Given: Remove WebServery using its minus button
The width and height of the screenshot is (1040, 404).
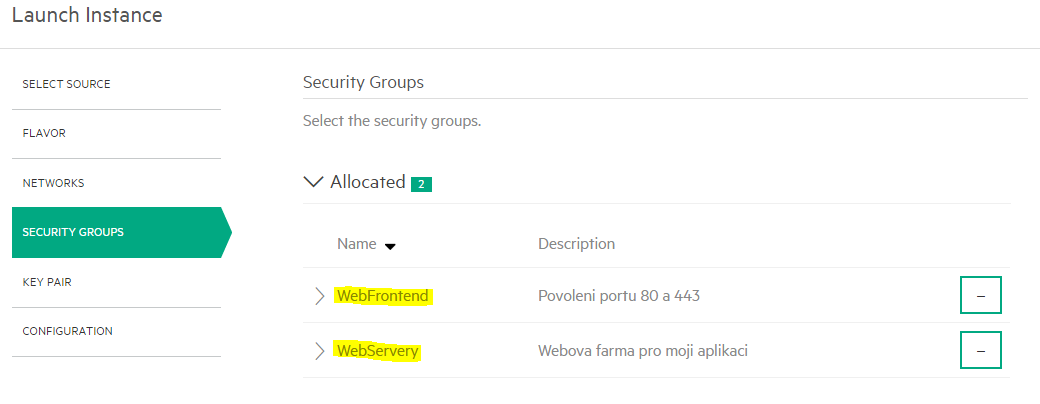Looking at the screenshot, I should point(980,350).
